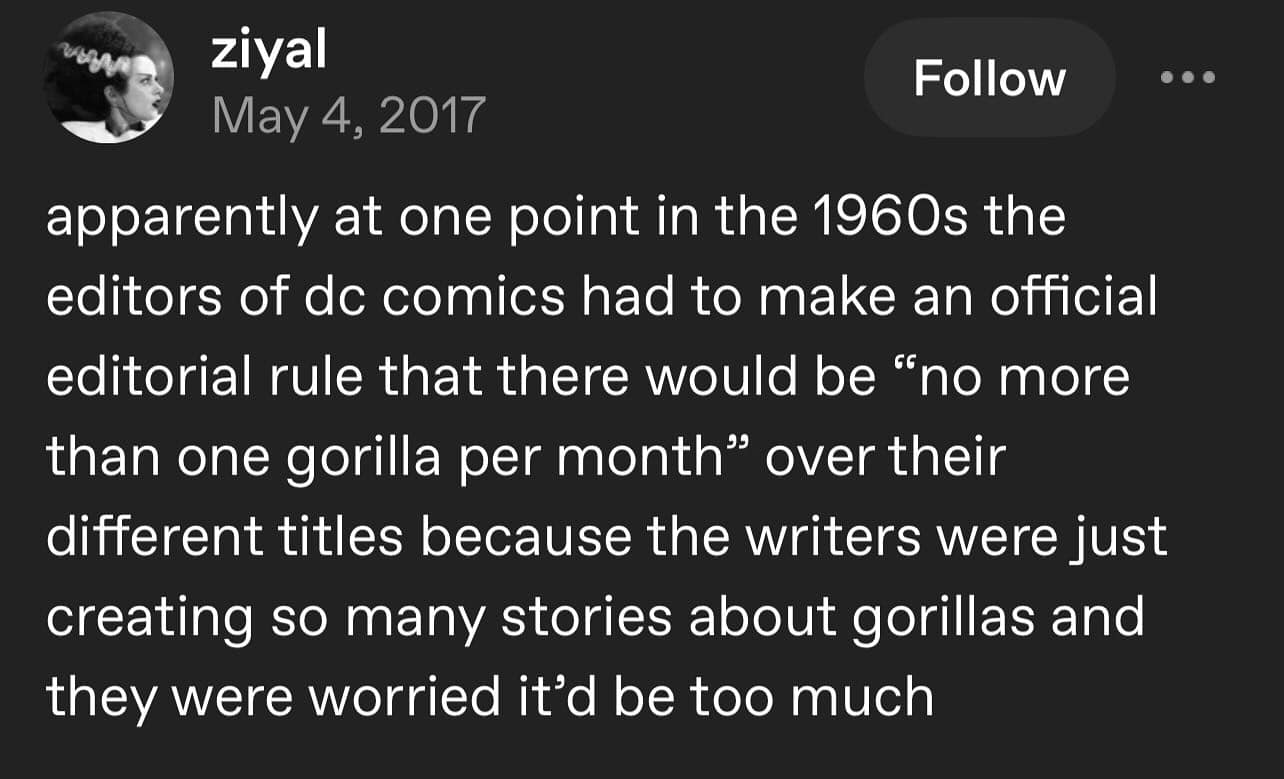Click the last dot of the ellipsis icon

[1208, 77]
